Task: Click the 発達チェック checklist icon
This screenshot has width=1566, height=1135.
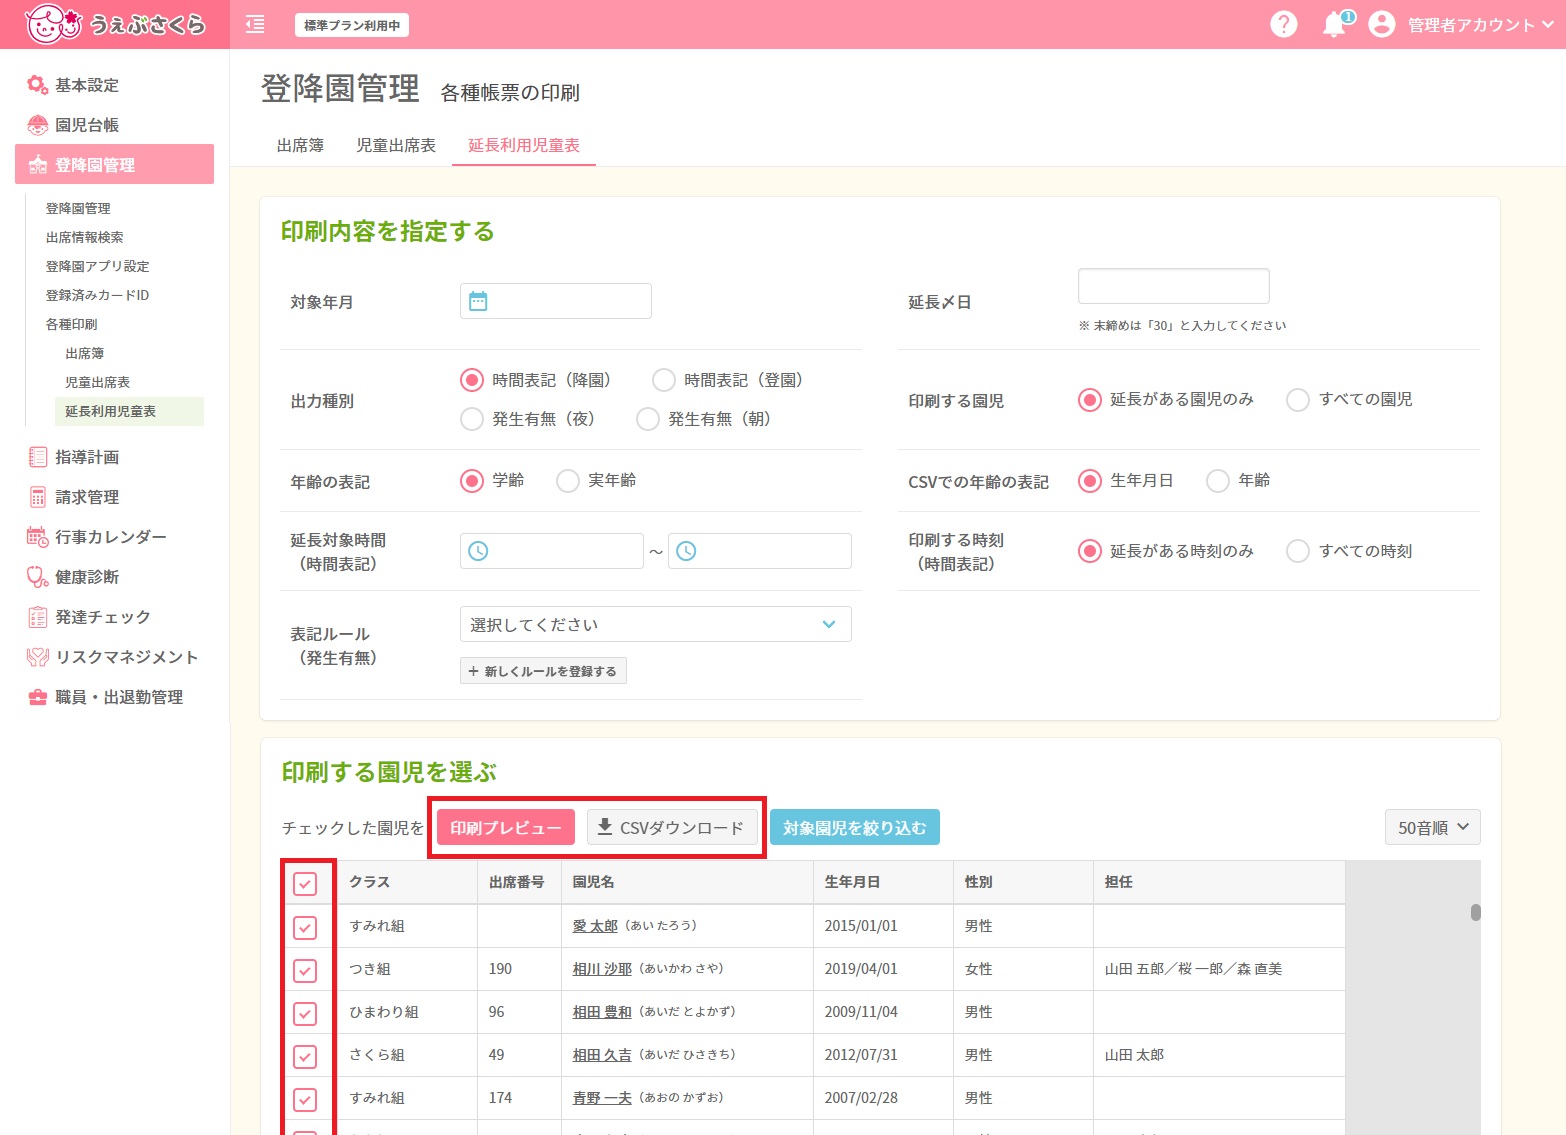Action: tap(37, 617)
